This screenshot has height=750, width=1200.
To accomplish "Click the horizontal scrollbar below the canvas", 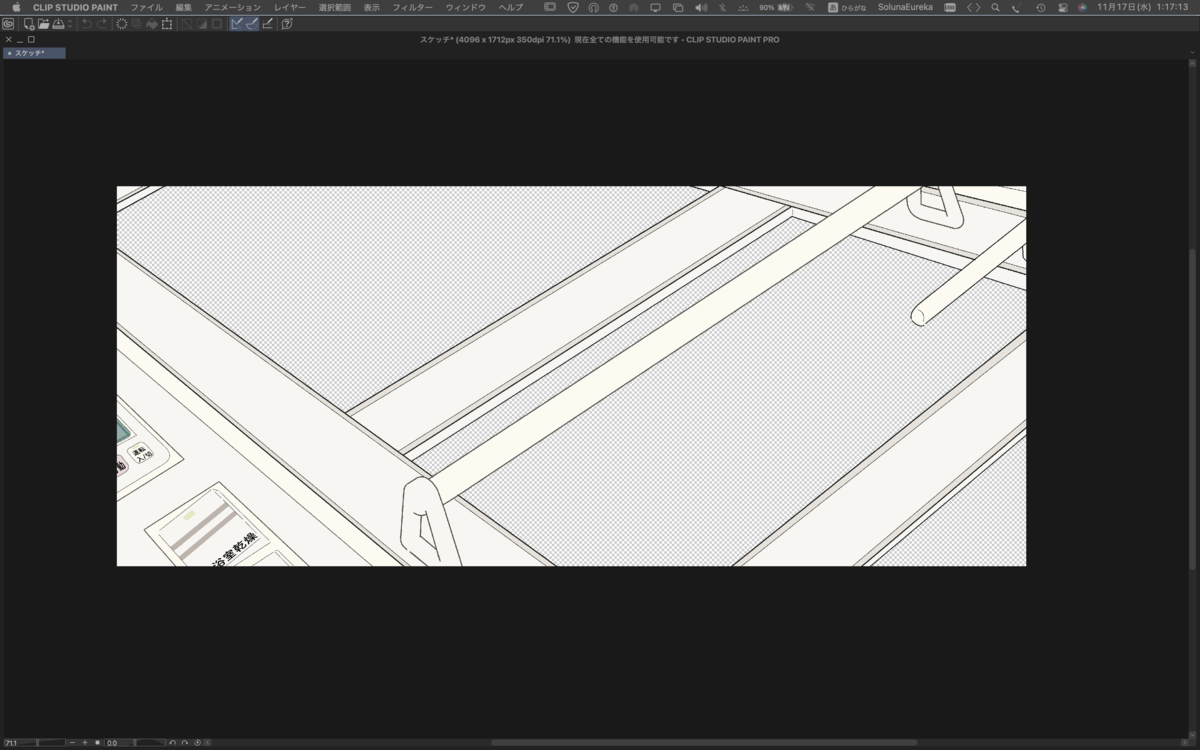I will 703,742.
